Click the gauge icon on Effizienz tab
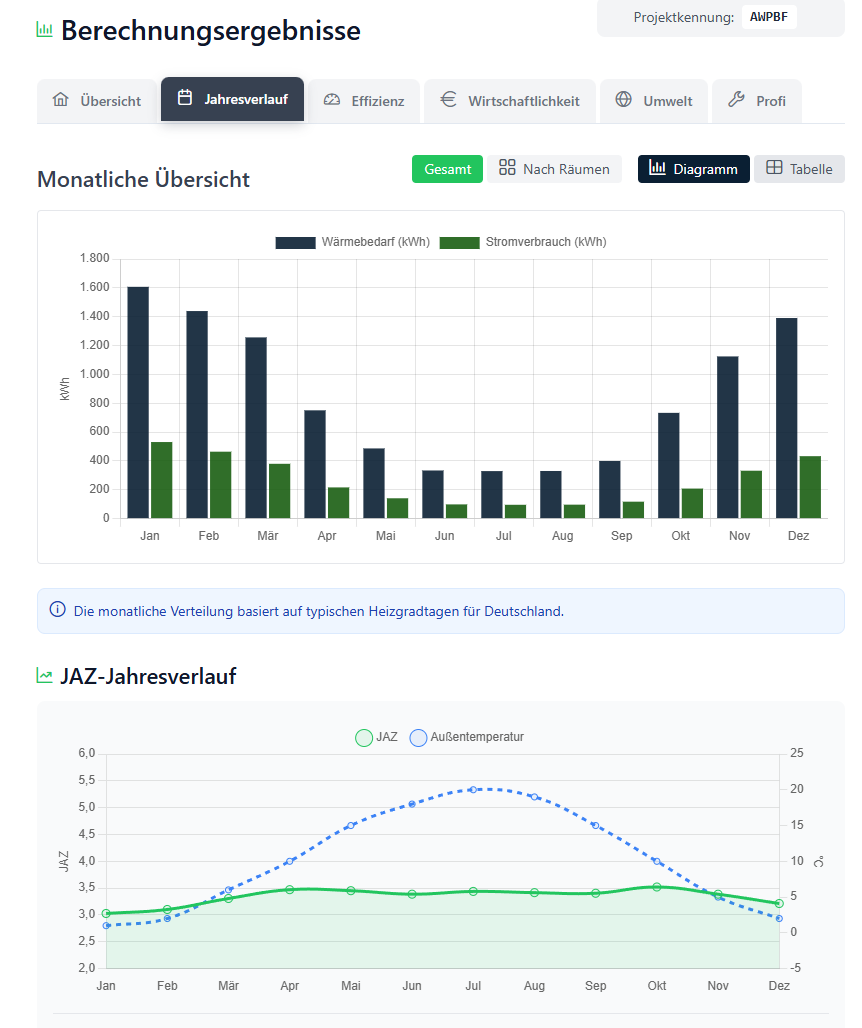This screenshot has width=862, height=1028. [x=332, y=100]
